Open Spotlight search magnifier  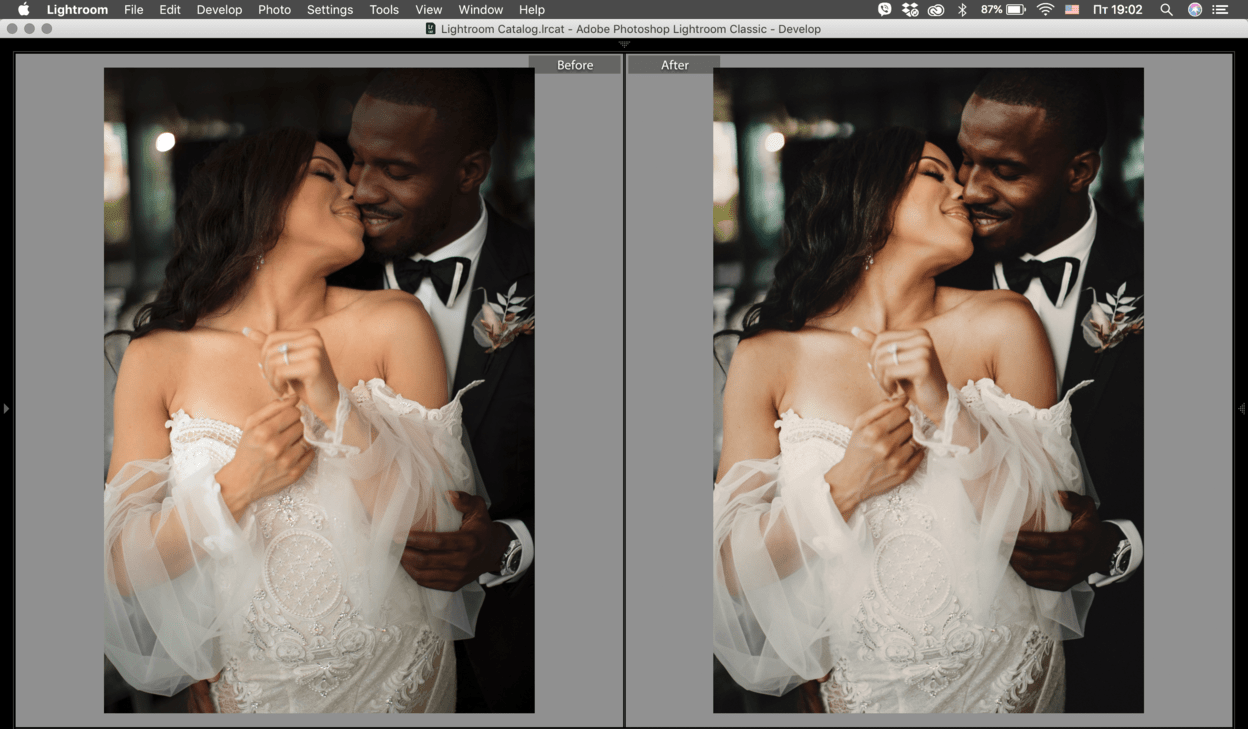click(x=1166, y=9)
